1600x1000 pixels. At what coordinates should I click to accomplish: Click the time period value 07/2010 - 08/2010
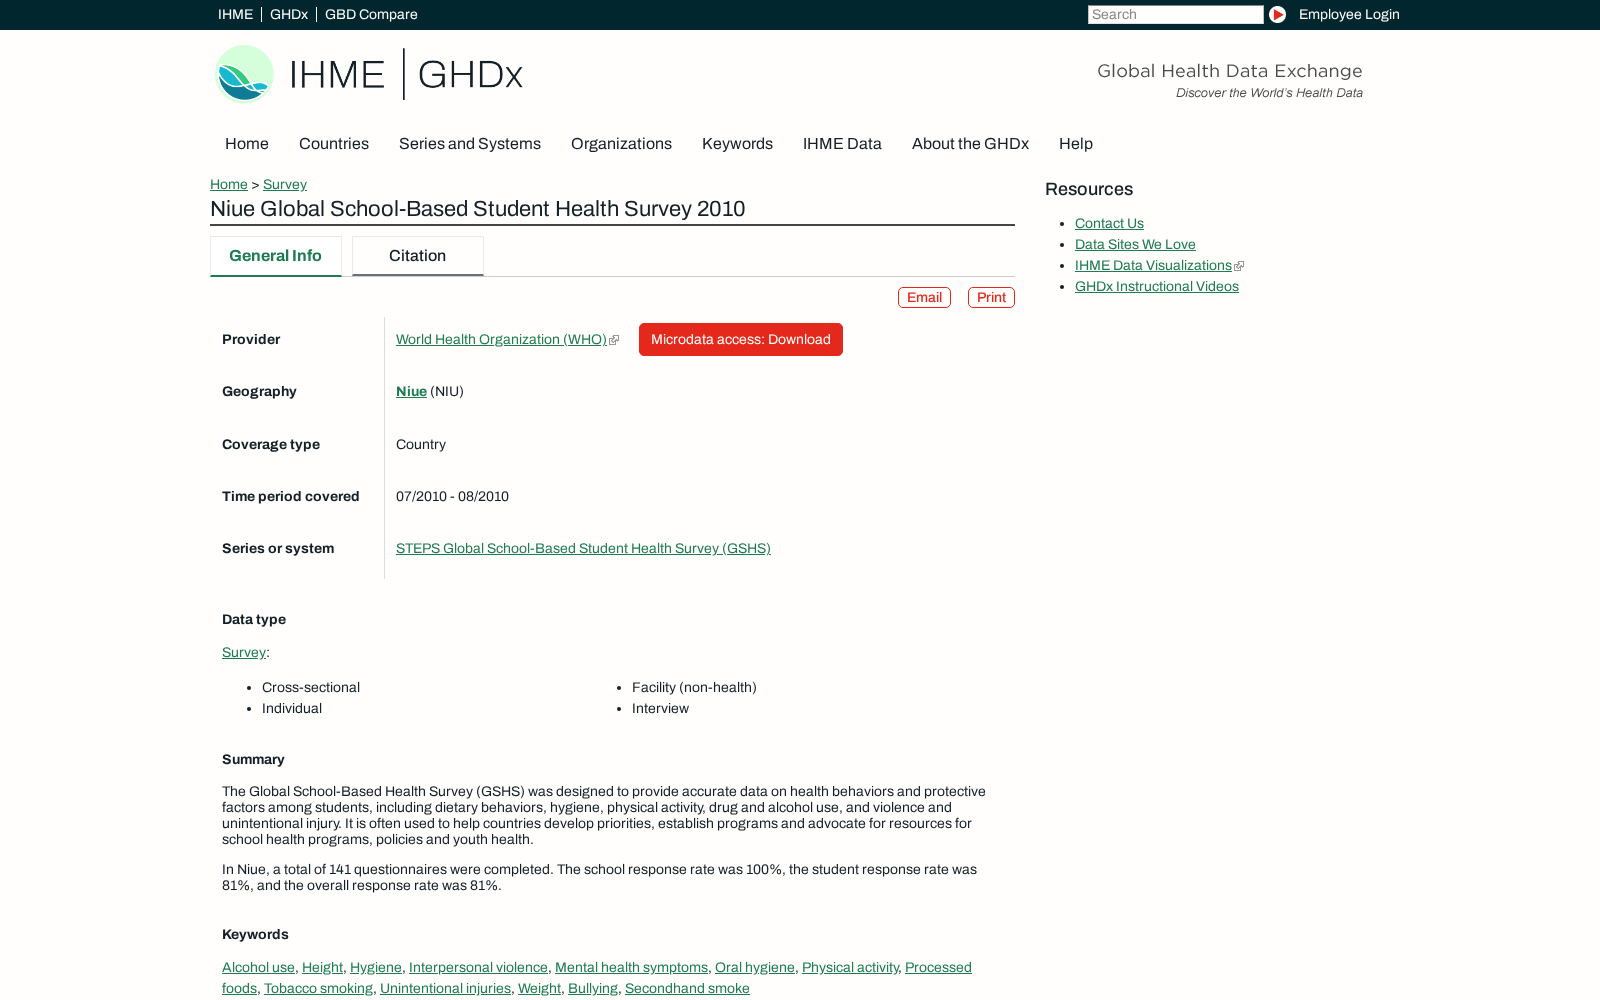452,497
